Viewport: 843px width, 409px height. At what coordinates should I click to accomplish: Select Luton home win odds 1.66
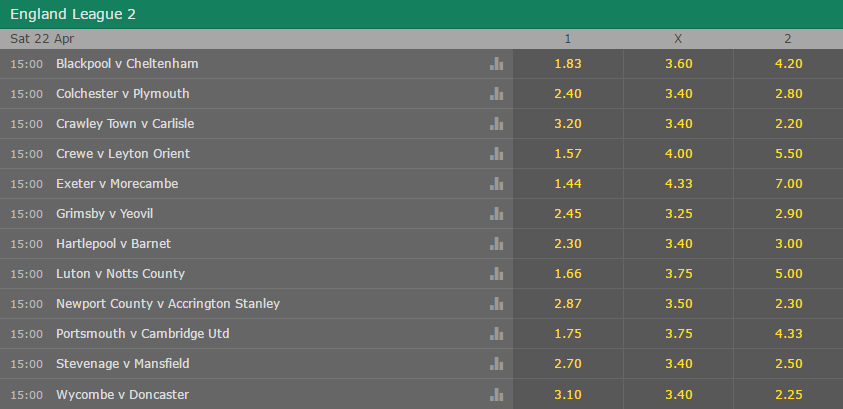pyautogui.click(x=568, y=274)
